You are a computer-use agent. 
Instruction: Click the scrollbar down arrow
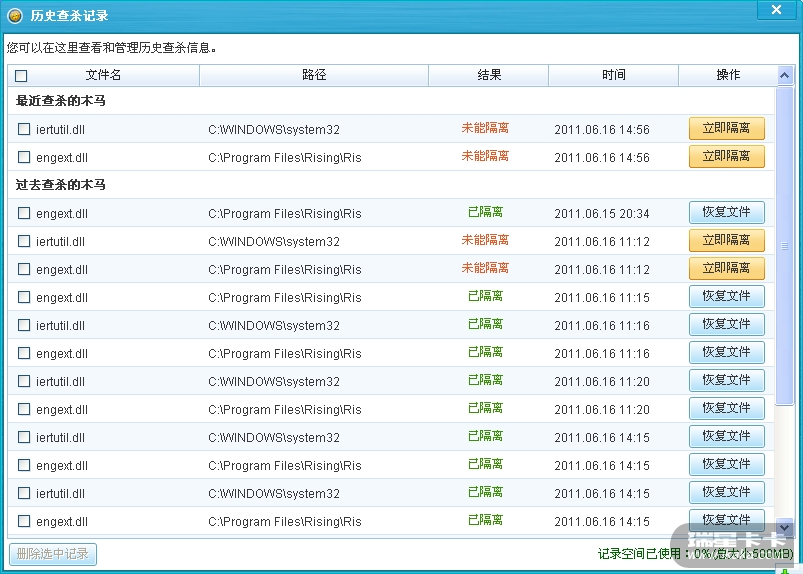785,527
